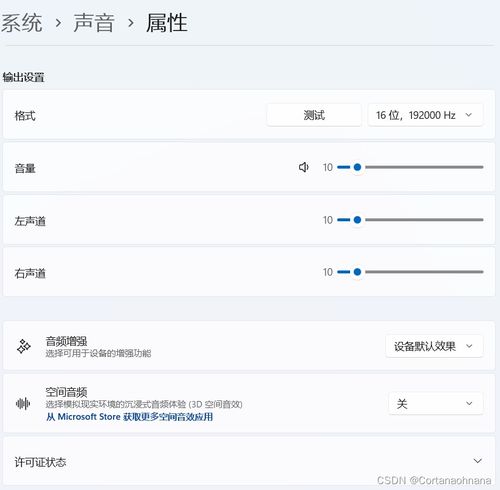The height and width of the screenshot is (490, 500).
Task: Click the 音量 slider track near maximum
Action: pos(478,167)
